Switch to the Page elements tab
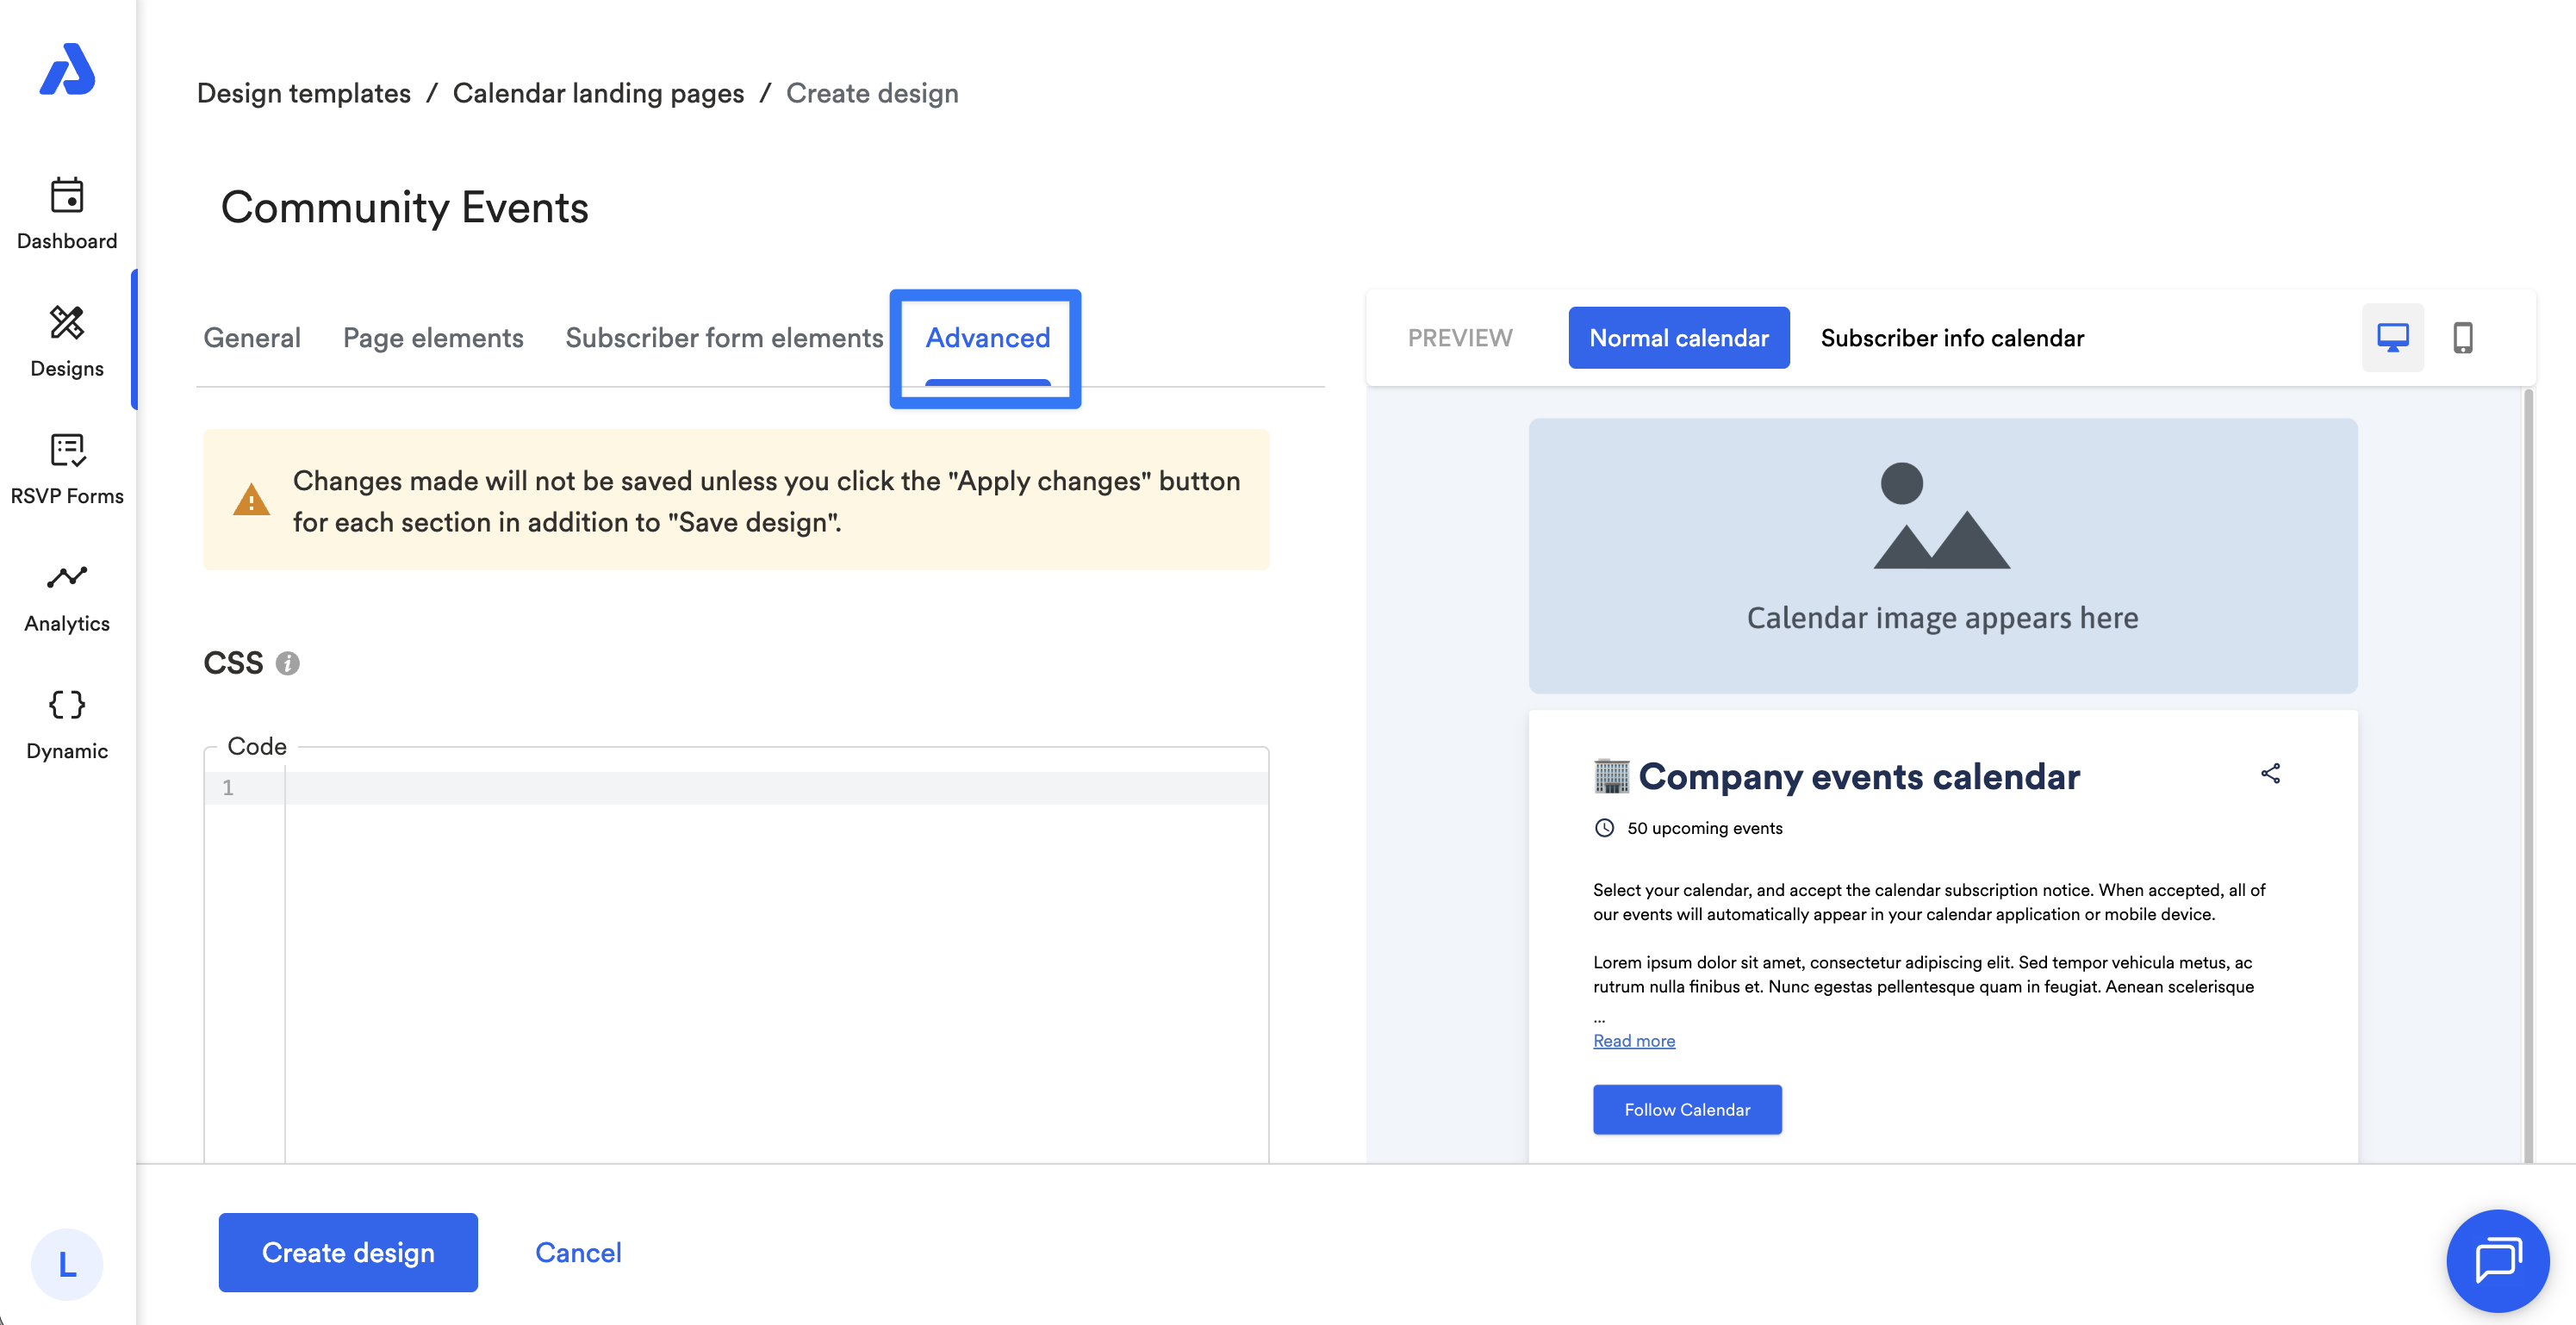Viewport: 2576px width, 1325px height. (x=433, y=338)
